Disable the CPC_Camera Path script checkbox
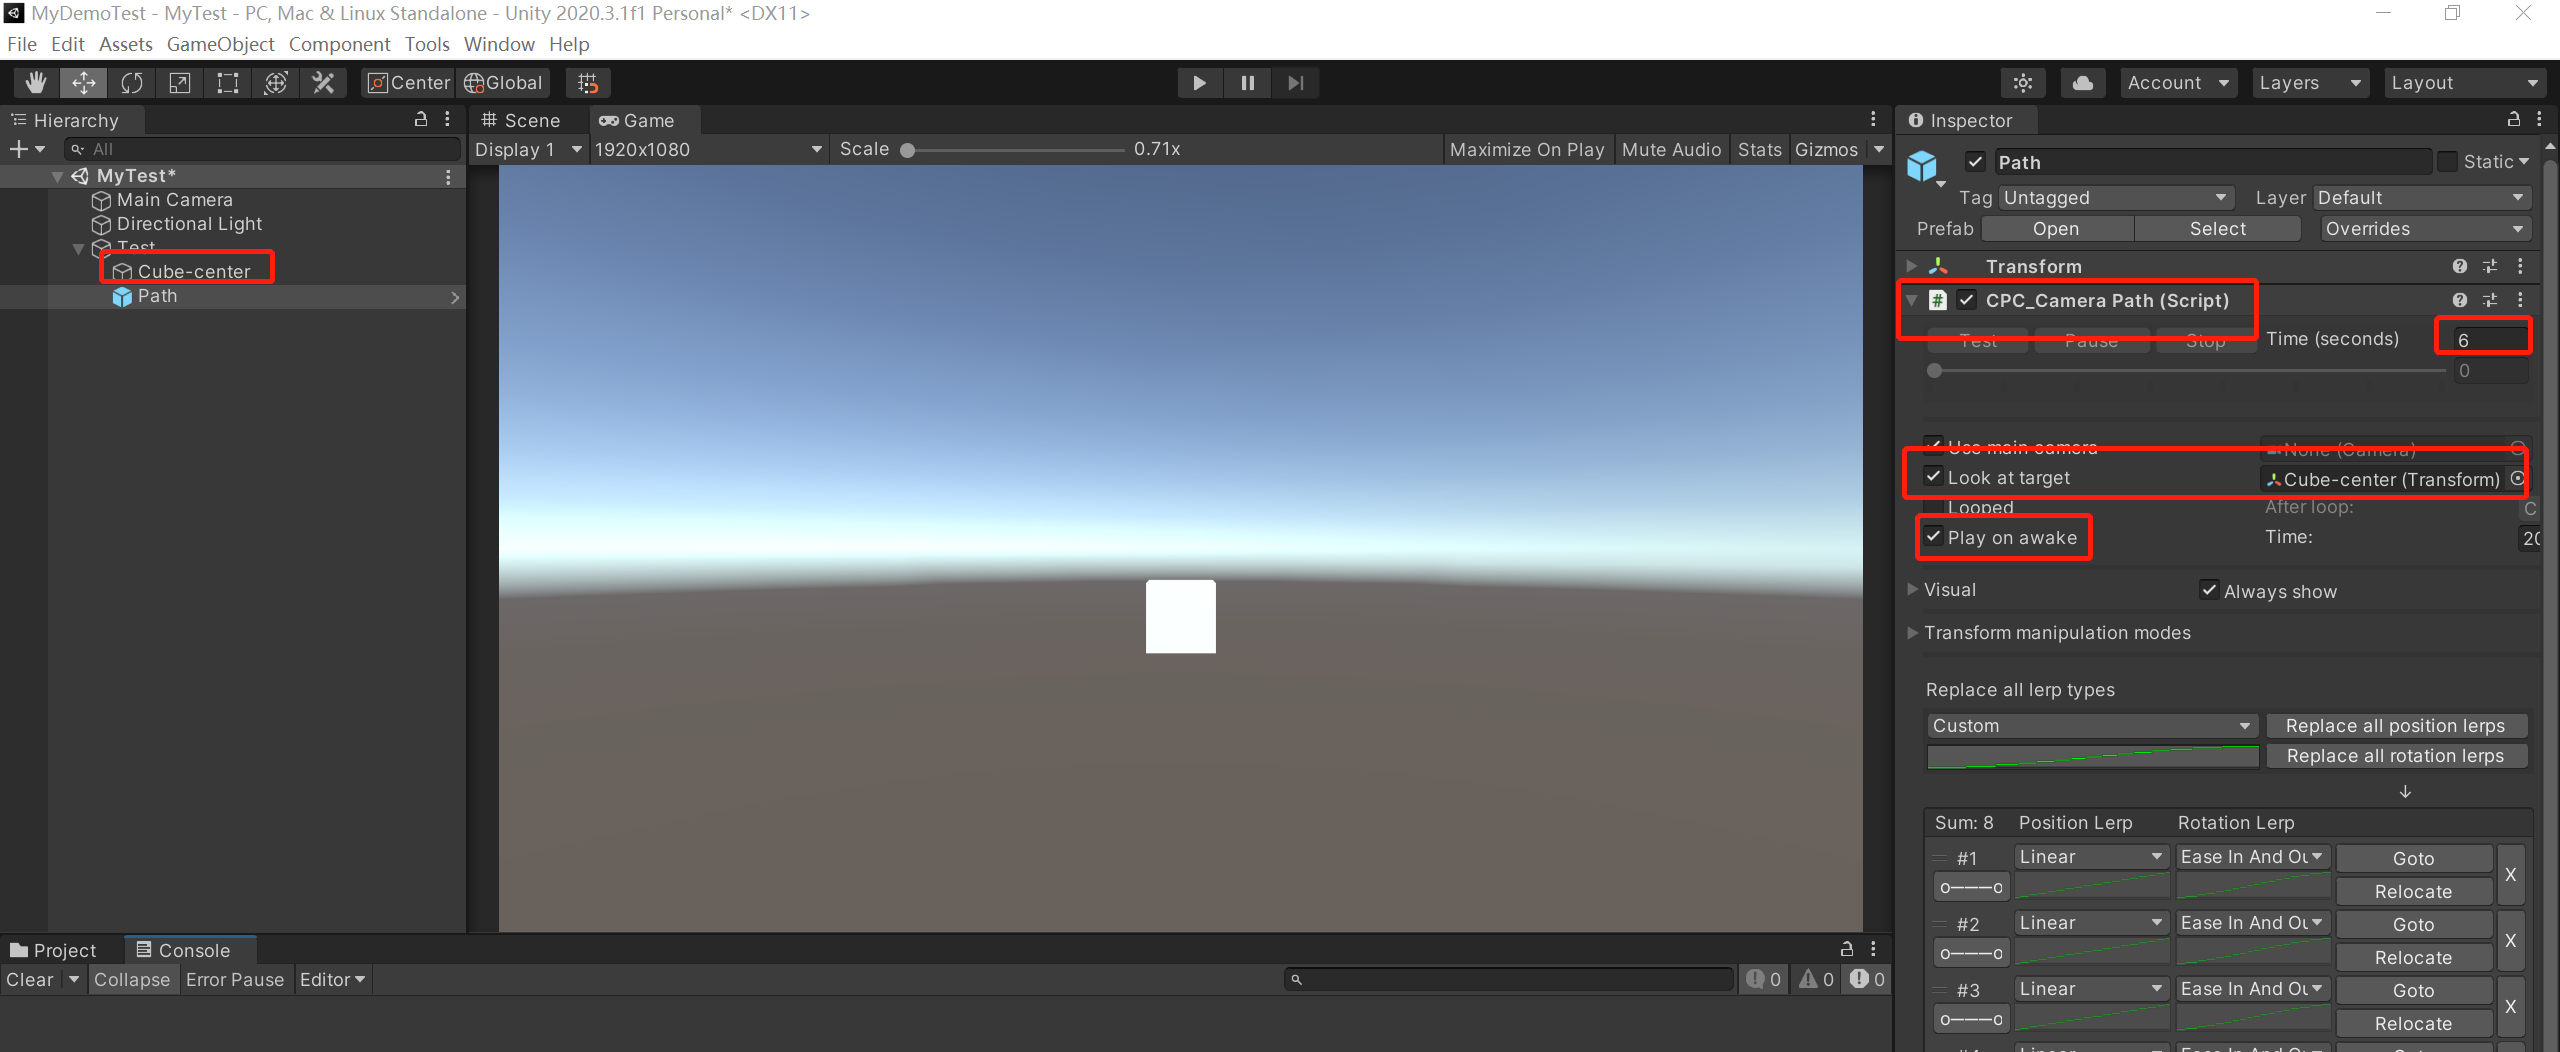The image size is (2560, 1052). [x=1966, y=300]
